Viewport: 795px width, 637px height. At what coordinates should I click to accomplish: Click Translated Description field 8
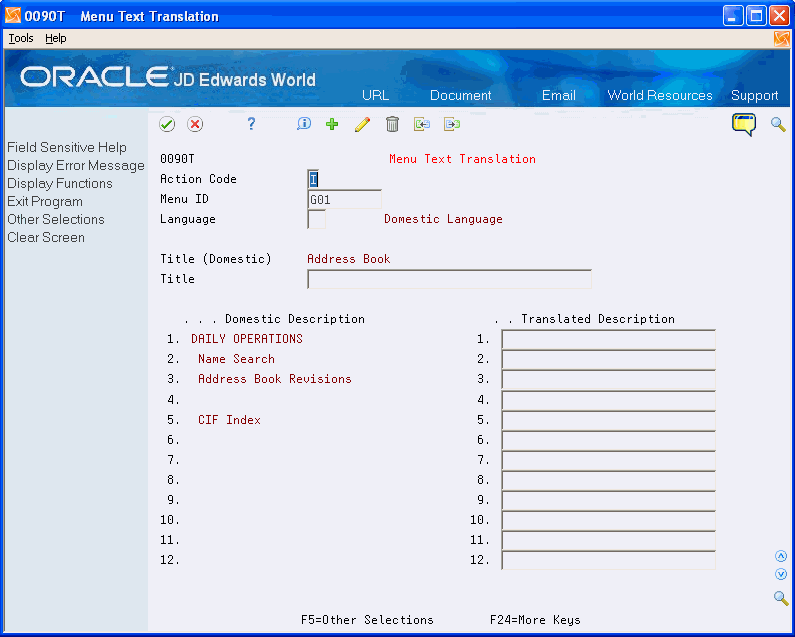point(608,480)
